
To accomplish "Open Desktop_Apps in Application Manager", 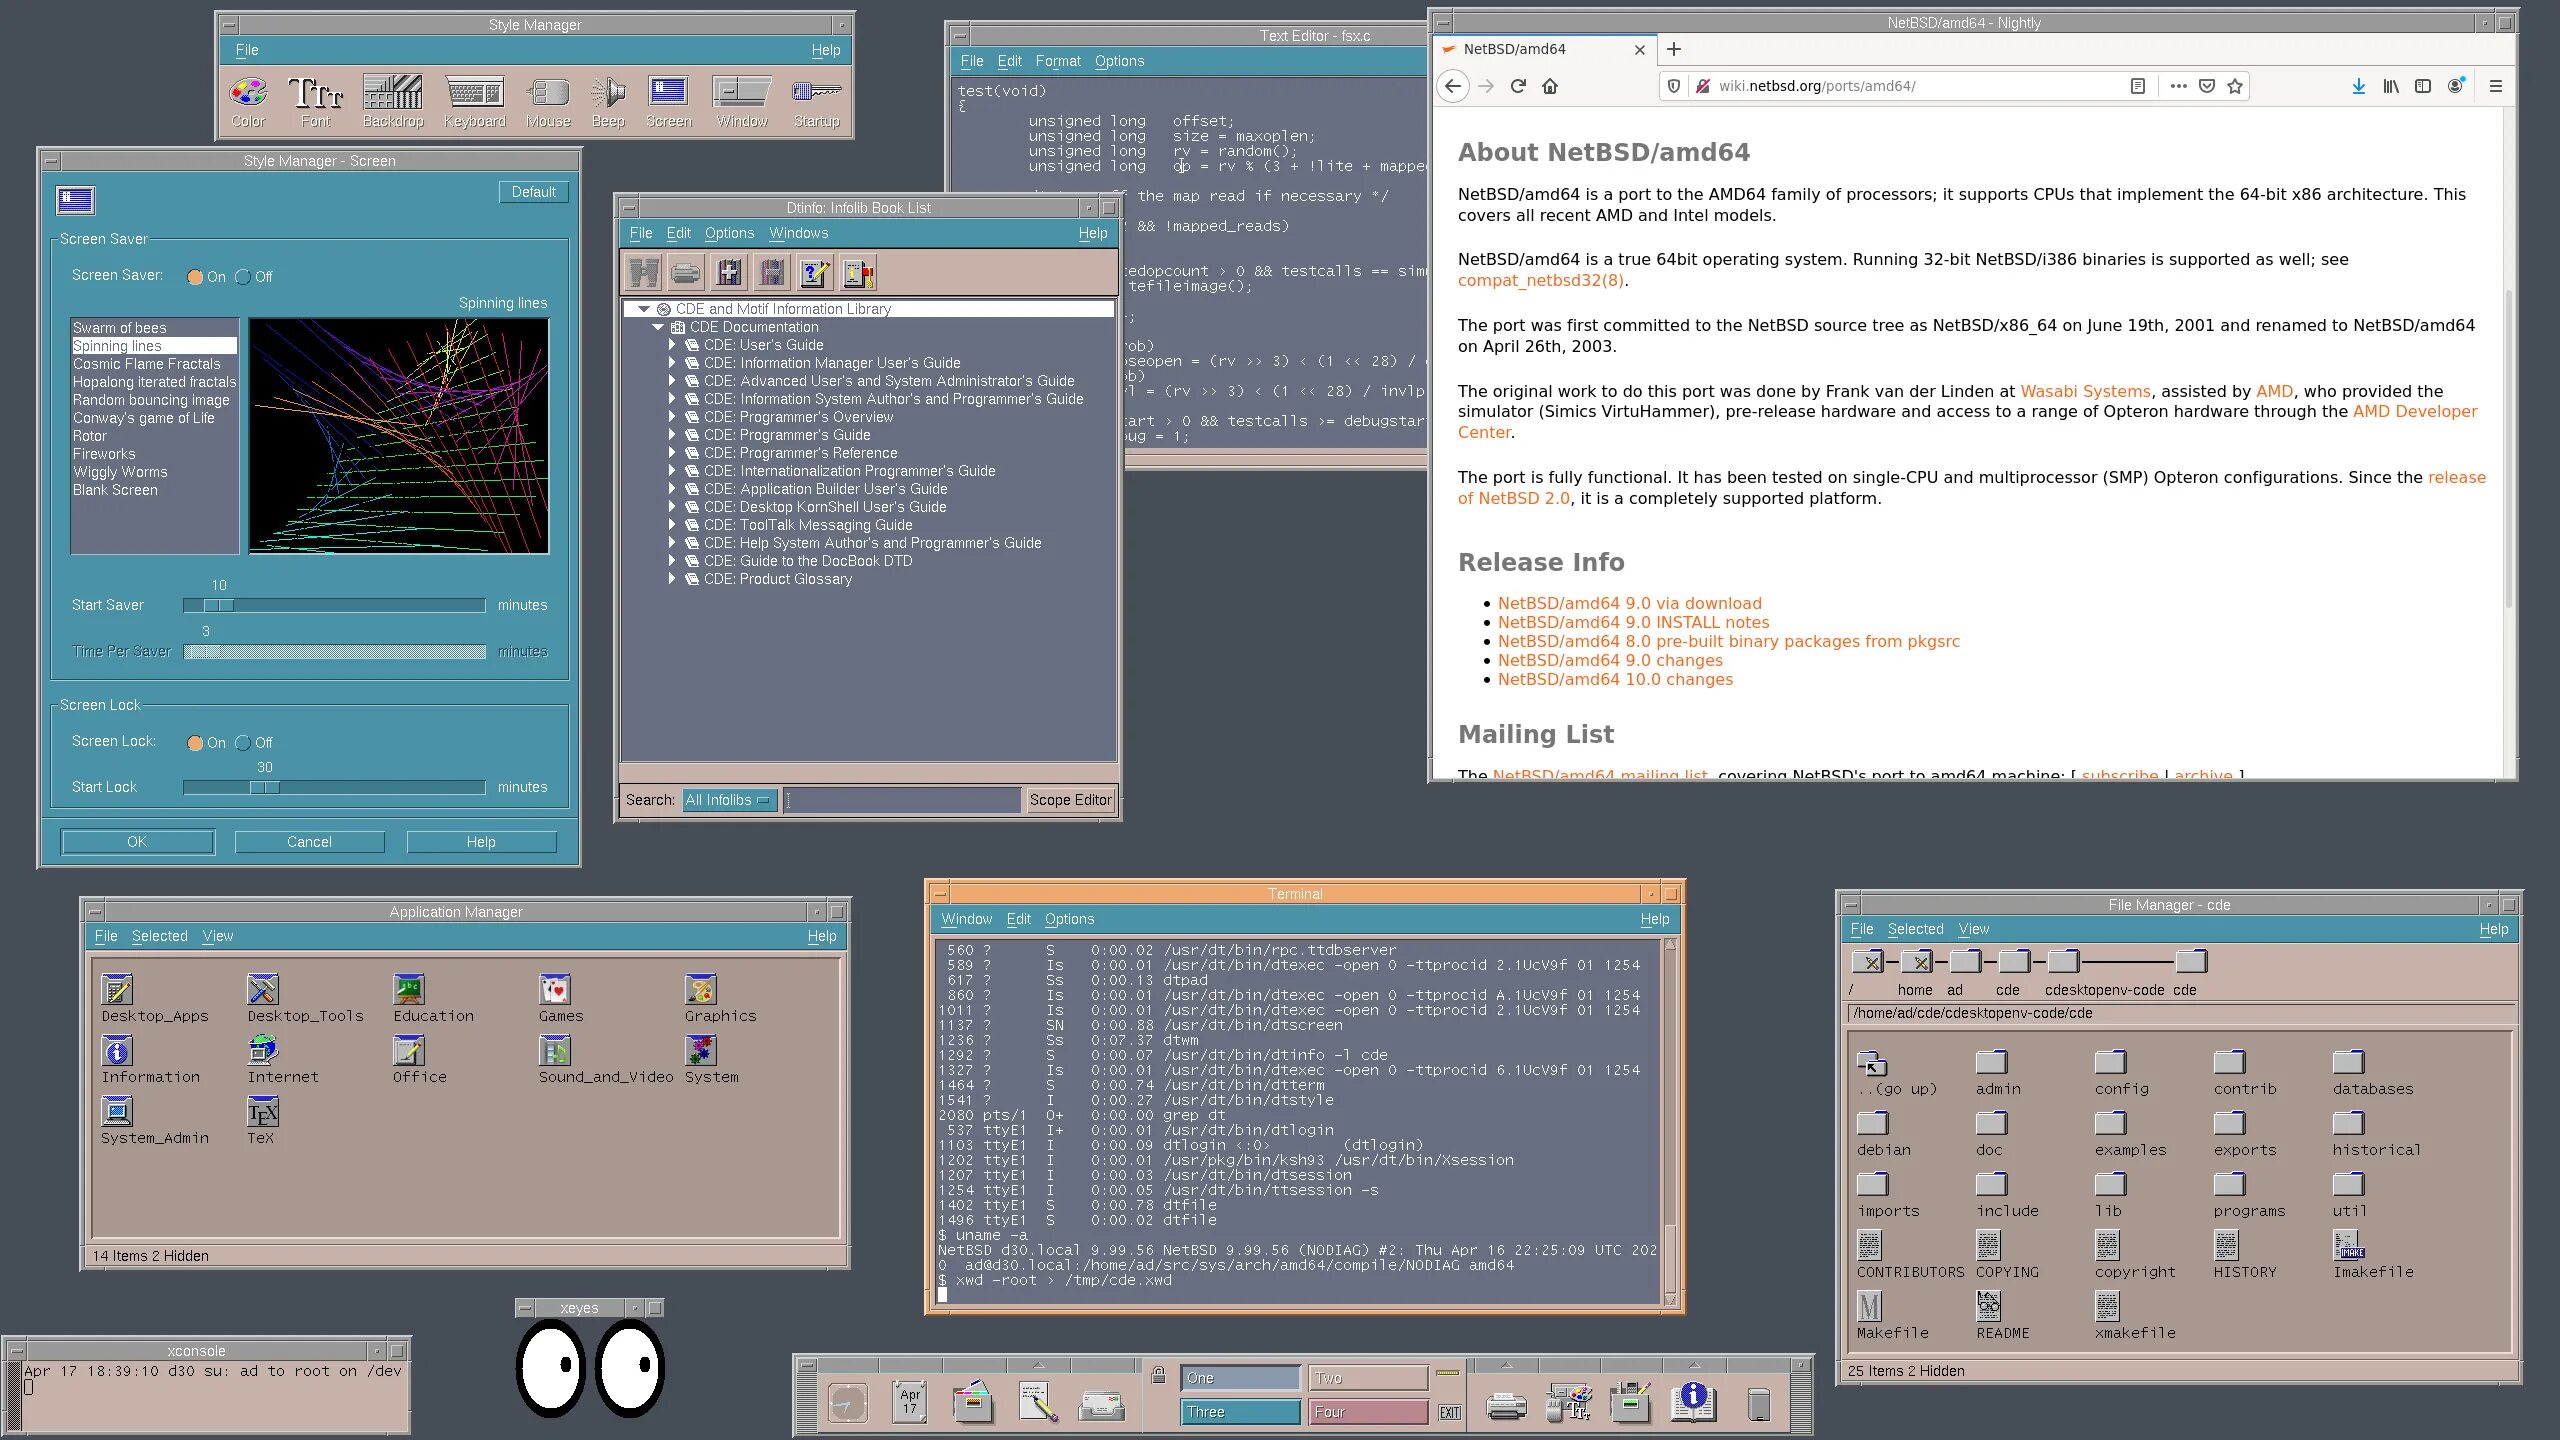I will [x=155, y=999].
